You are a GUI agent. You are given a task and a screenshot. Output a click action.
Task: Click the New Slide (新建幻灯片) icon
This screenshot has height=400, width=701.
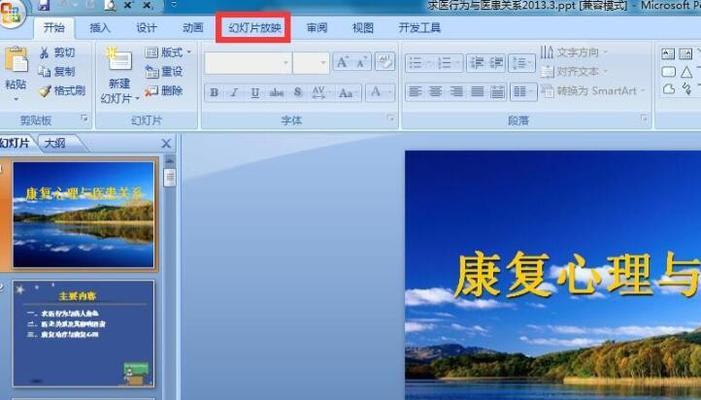coord(119,59)
